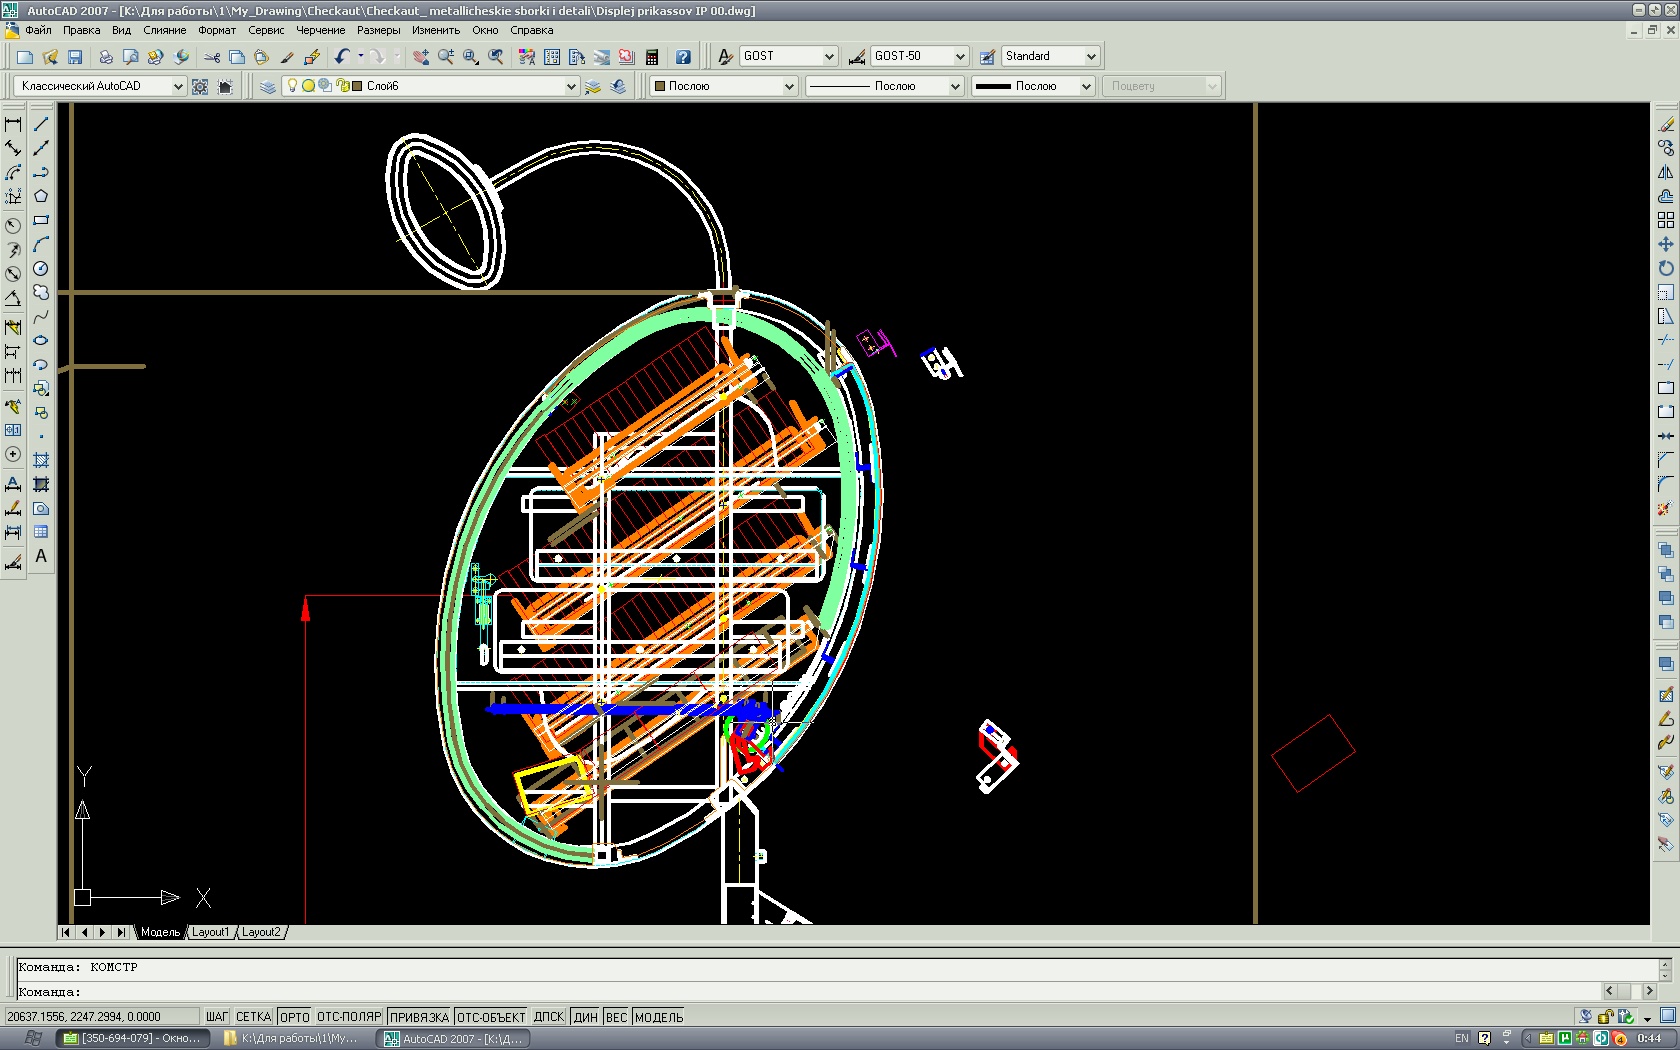Open the Черчение menu
1680x1050 pixels.
click(320, 30)
